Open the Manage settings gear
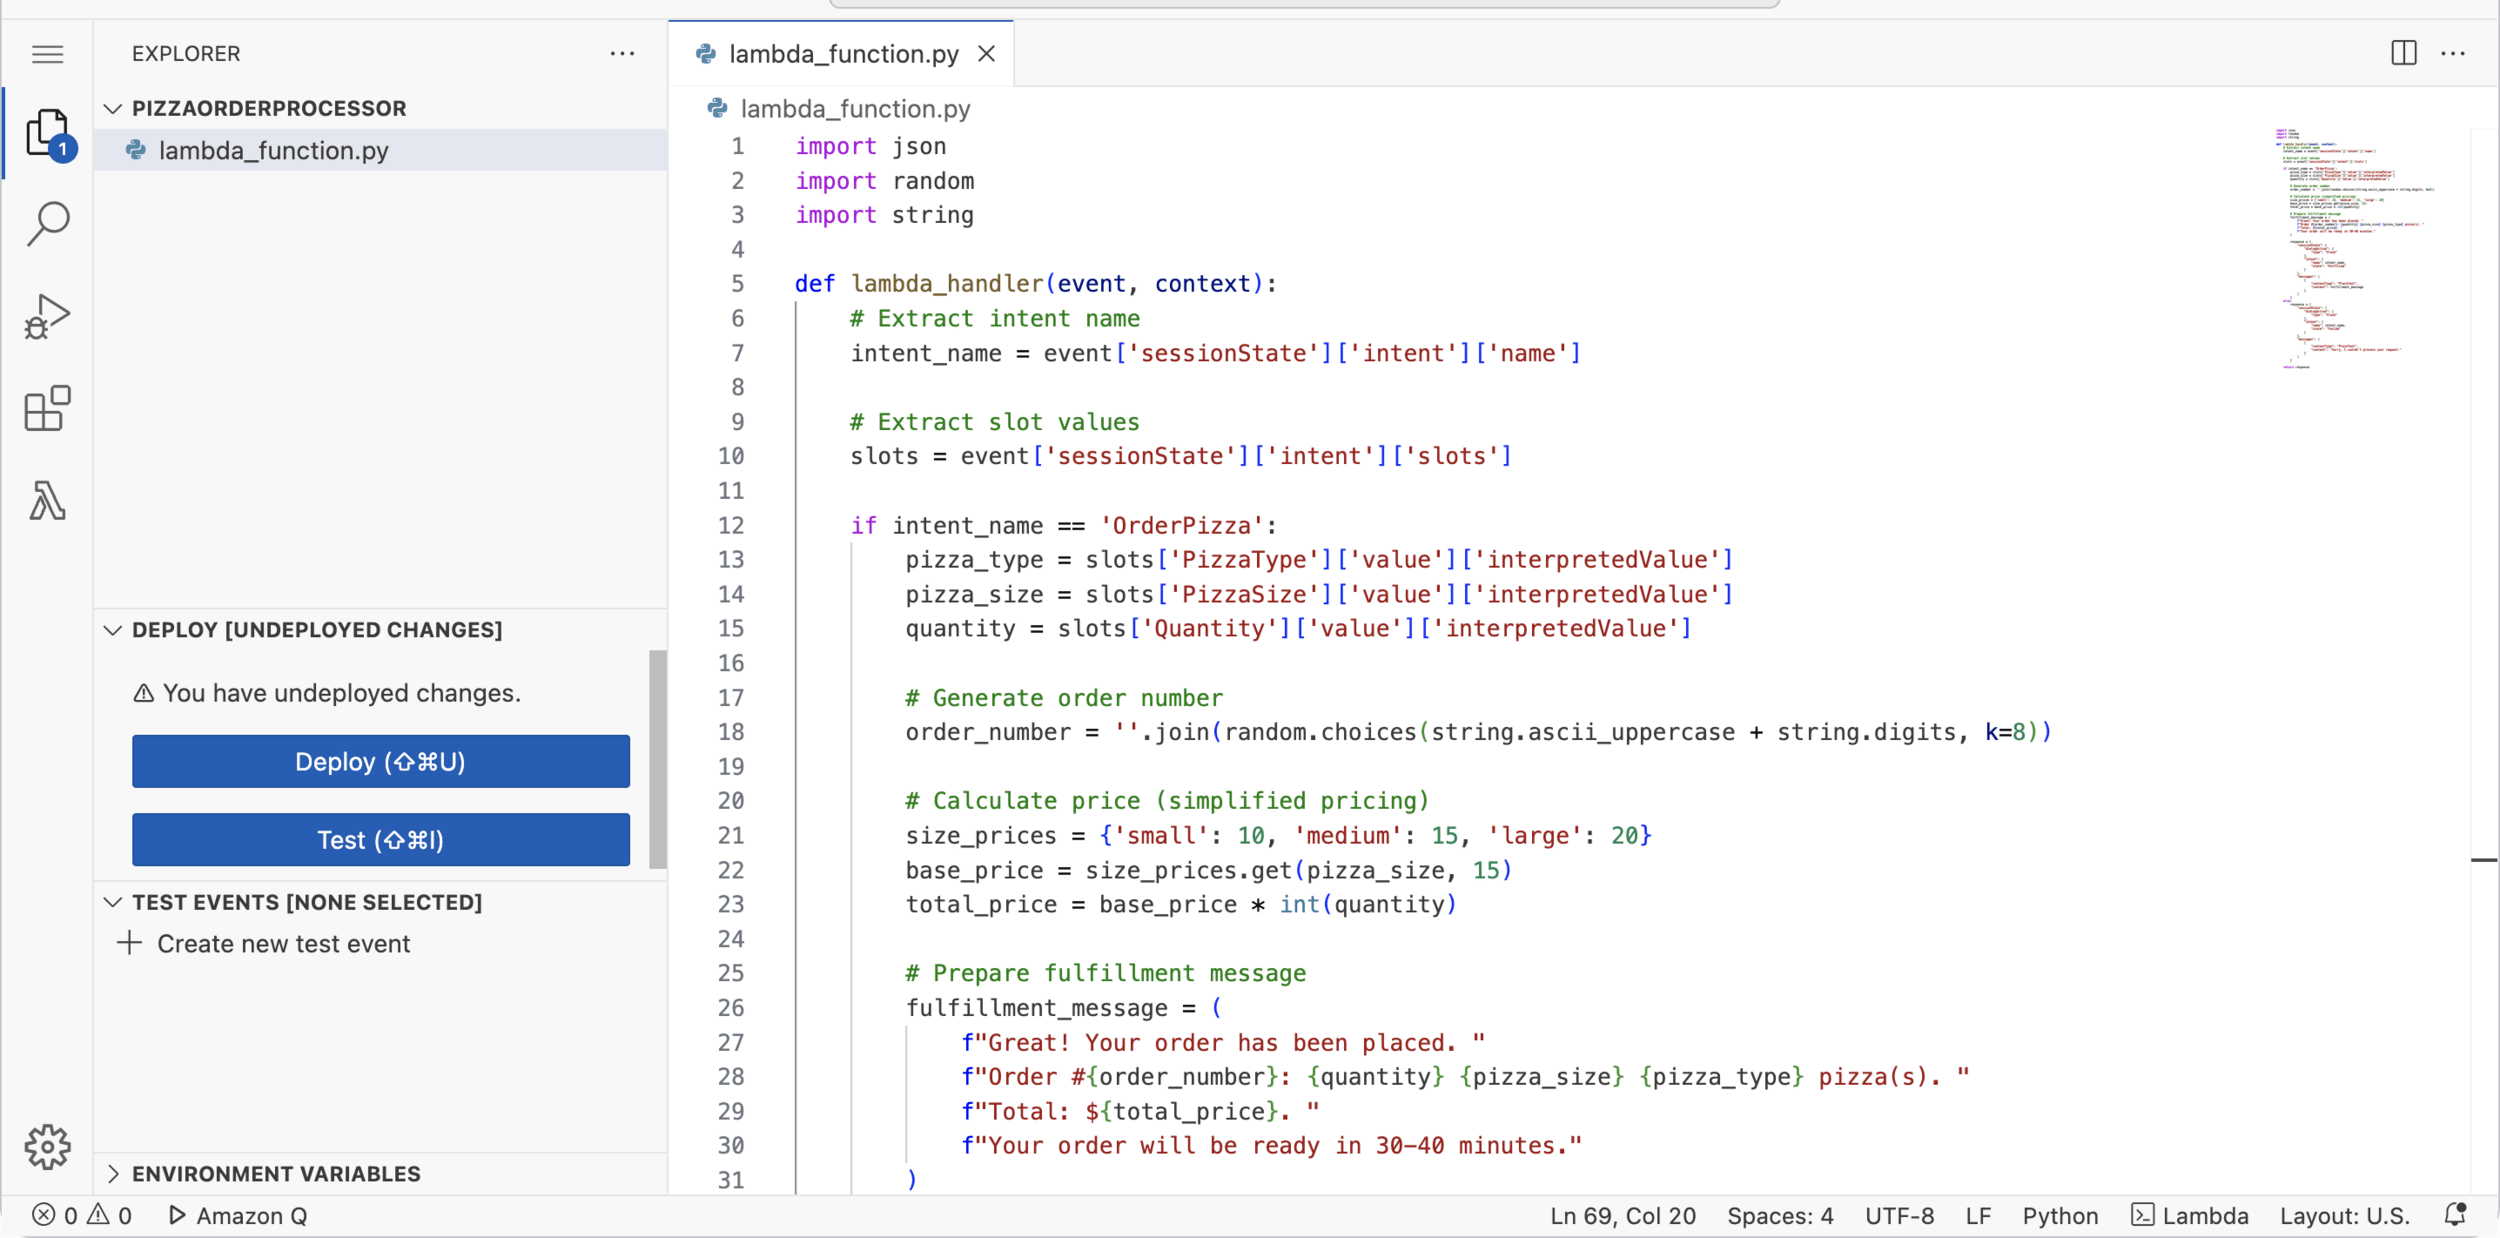The width and height of the screenshot is (2500, 1238). point(47,1146)
